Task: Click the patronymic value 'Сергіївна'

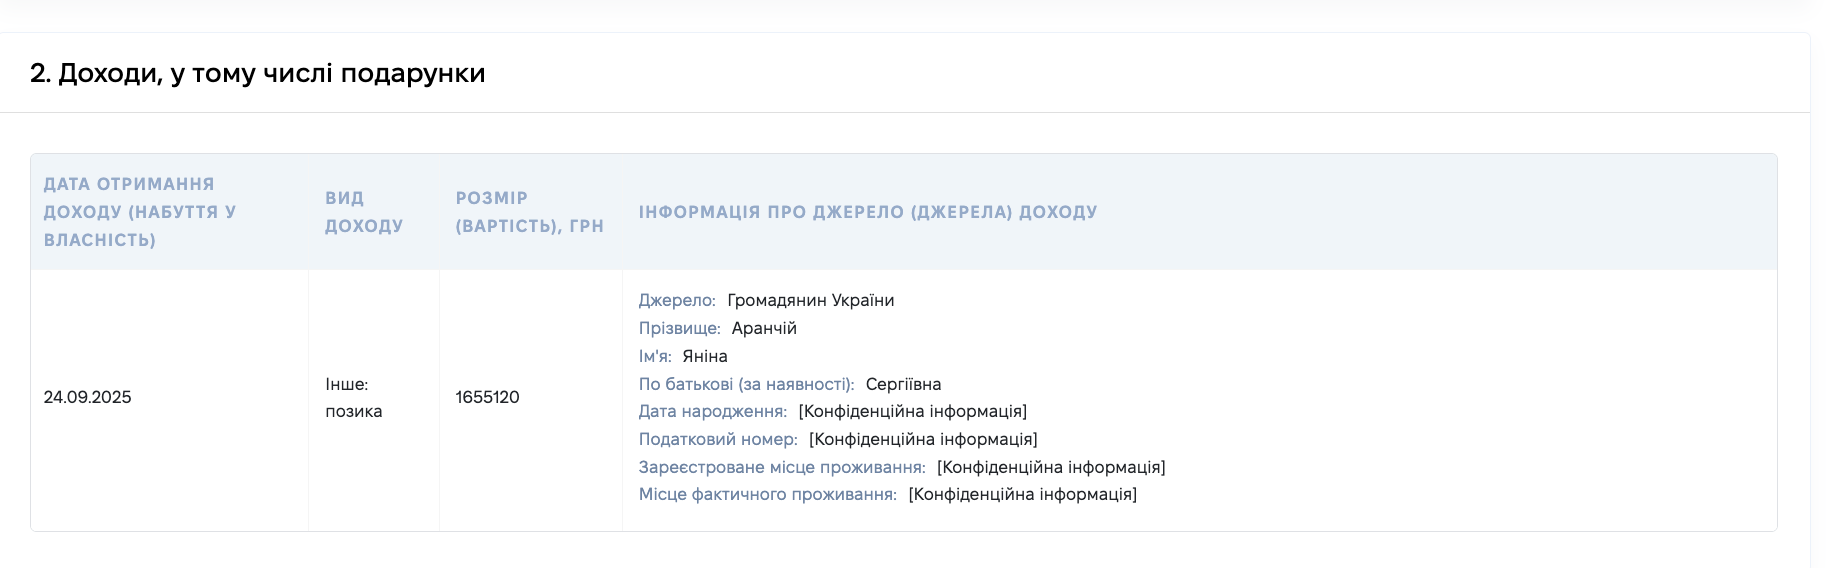Action: [904, 384]
